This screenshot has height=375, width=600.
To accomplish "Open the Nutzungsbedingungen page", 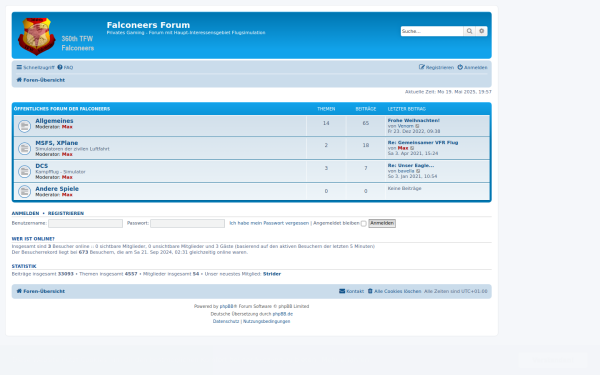I will coord(267,321).
